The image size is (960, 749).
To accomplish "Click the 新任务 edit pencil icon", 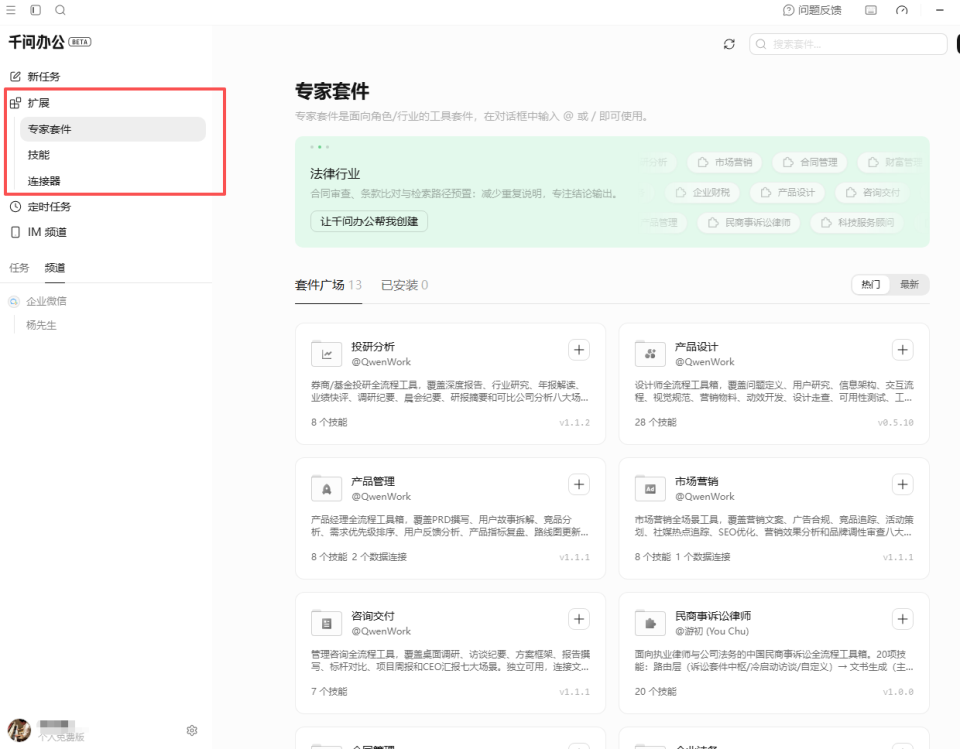I will 15,77.
